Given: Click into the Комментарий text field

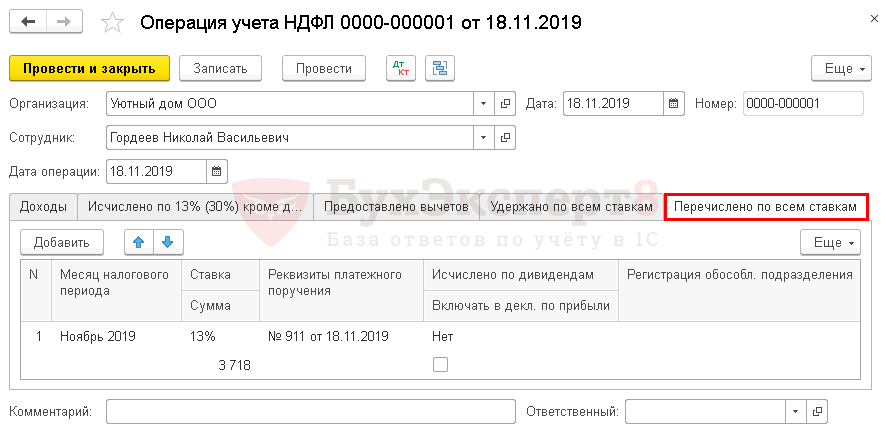Looking at the screenshot, I should 309,411.
